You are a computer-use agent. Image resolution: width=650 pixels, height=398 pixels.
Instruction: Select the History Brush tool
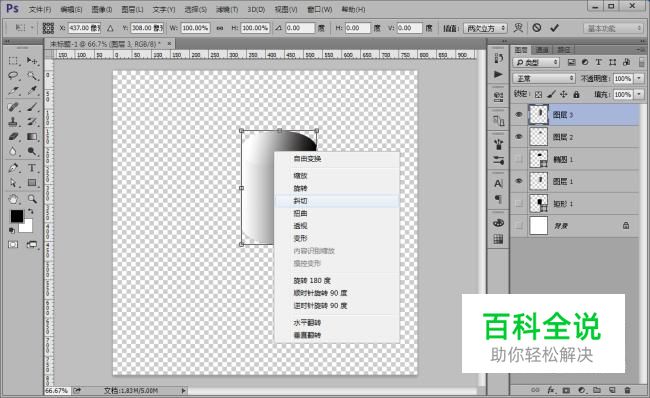pyautogui.click(x=32, y=122)
